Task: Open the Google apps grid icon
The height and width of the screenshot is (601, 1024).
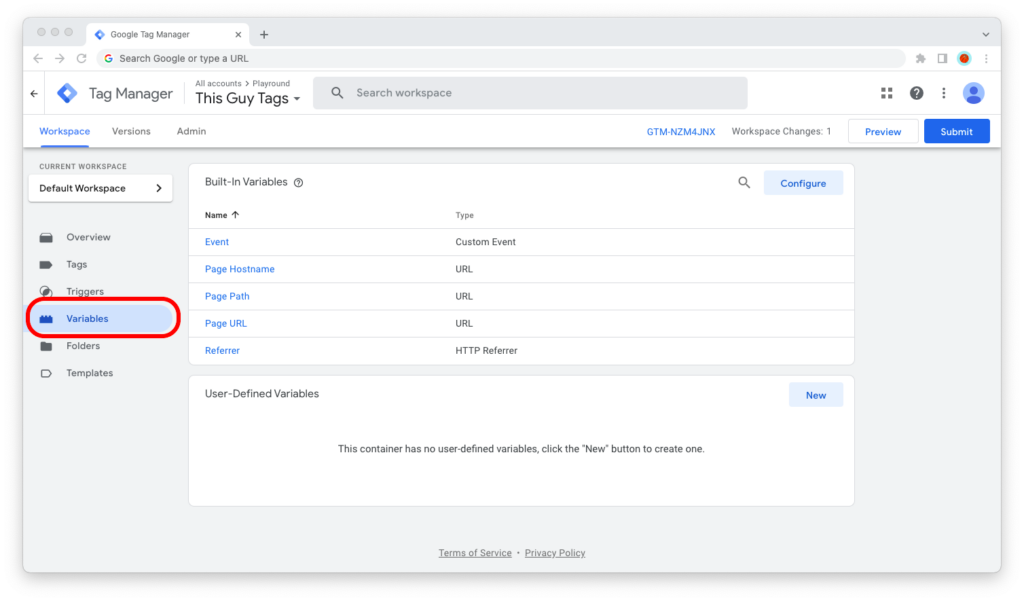Action: coord(886,93)
